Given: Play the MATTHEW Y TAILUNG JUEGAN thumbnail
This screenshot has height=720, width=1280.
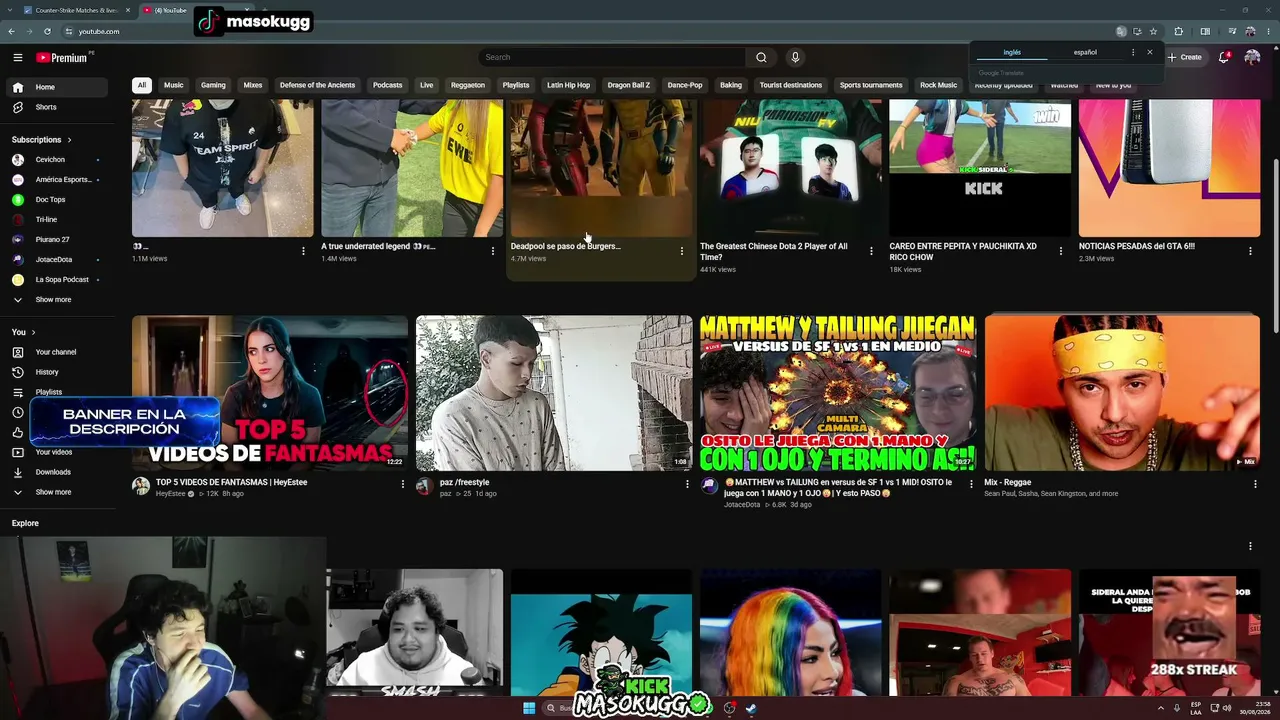Looking at the screenshot, I should 838,393.
